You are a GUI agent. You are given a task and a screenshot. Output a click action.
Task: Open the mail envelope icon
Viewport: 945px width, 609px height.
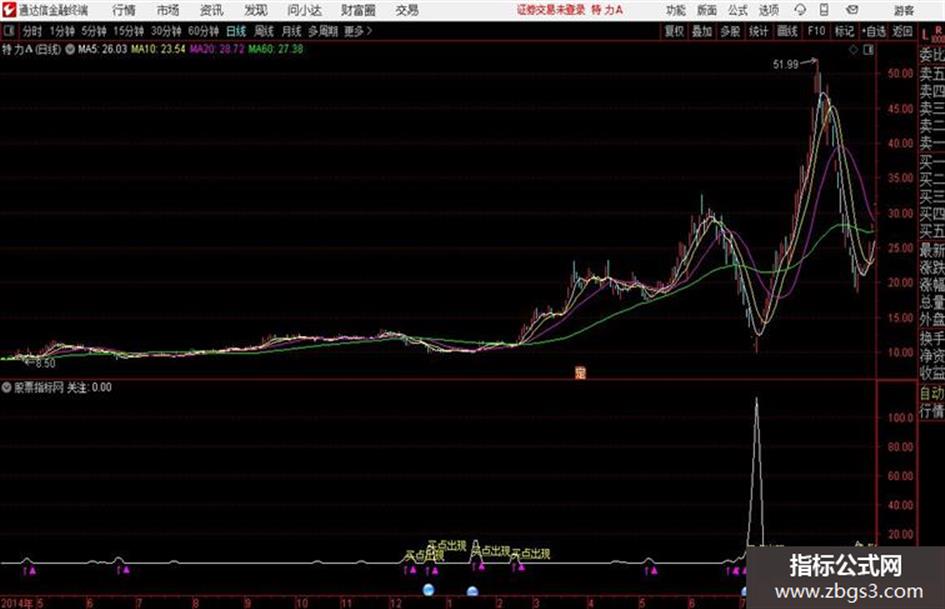click(852, 10)
